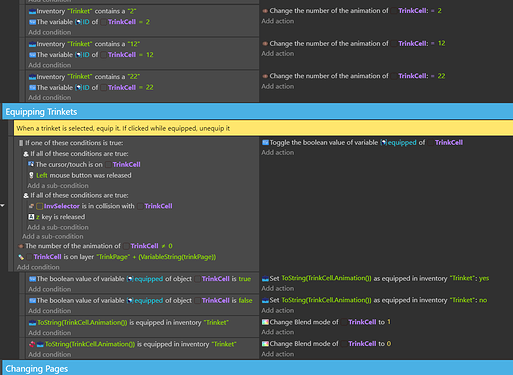The width and height of the screenshot is (513, 375).
Task: Click variable icon of 'ID of TrinkCell = 12' condition
Action: pyautogui.click(x=32, y=55)
